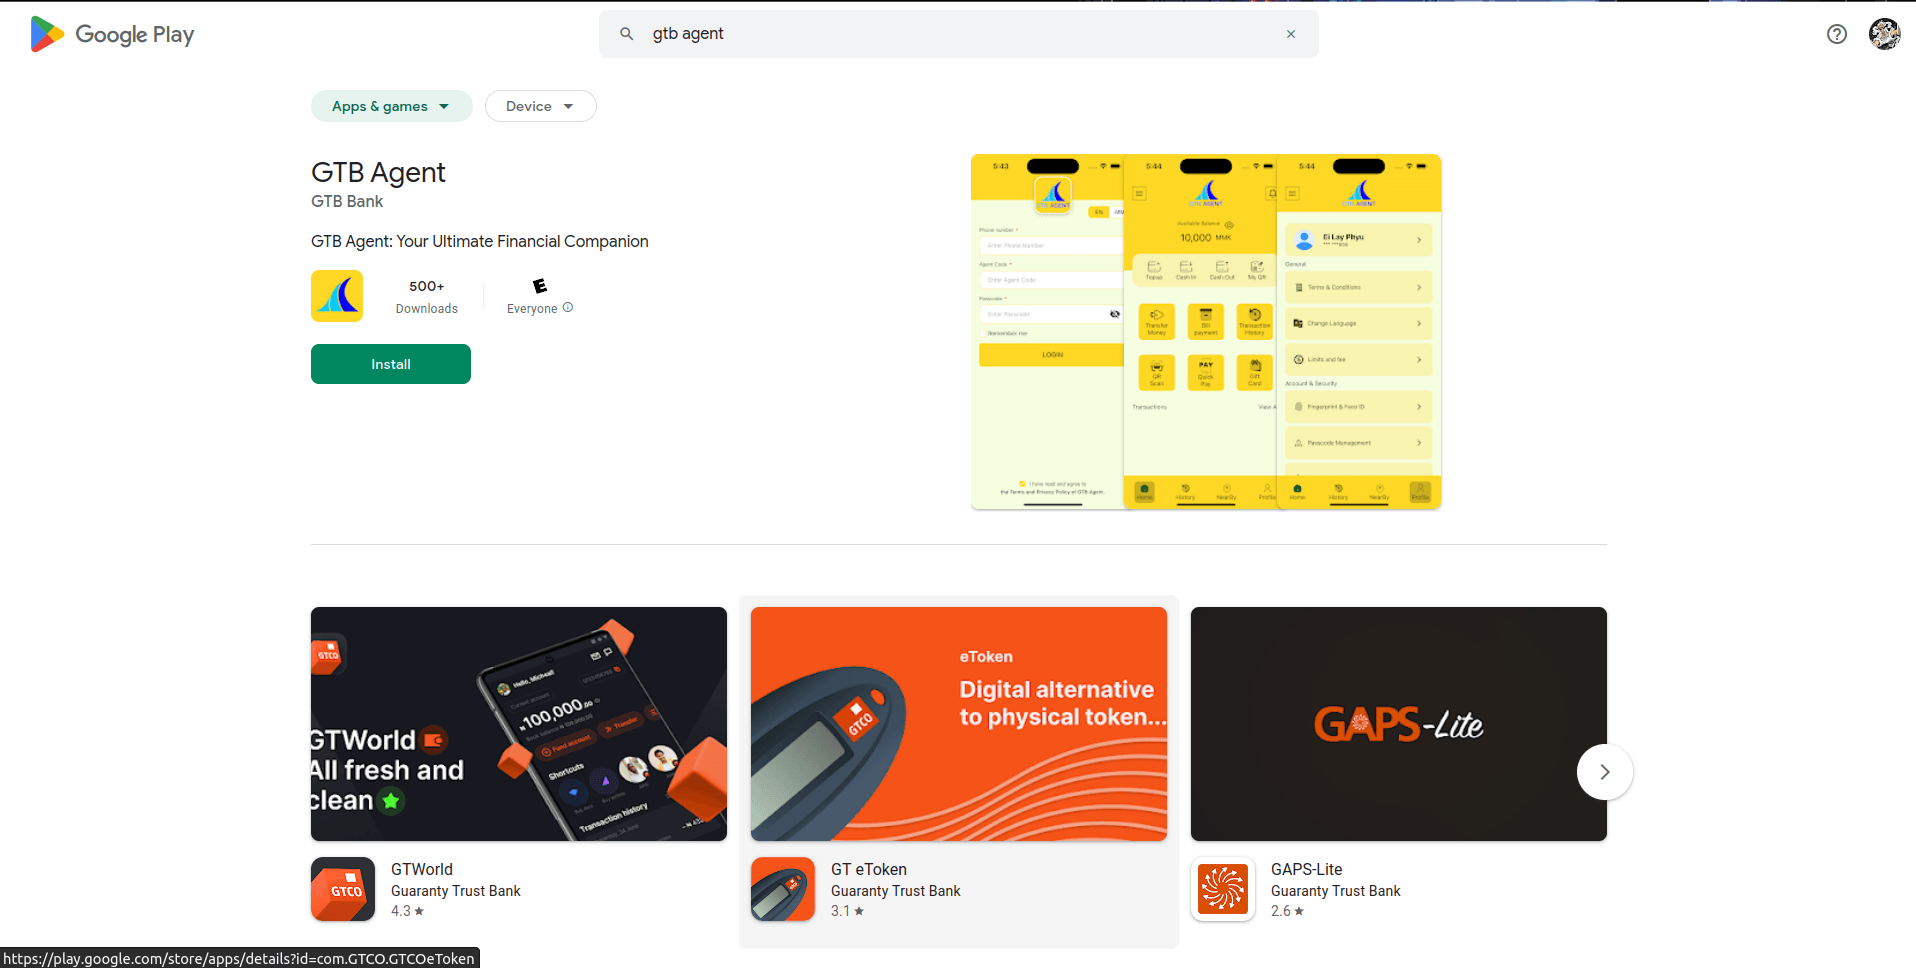Open the account profile avatar
This screenshot has height=968, width=1916.
pyautogui.click(x=1884, y=34)
